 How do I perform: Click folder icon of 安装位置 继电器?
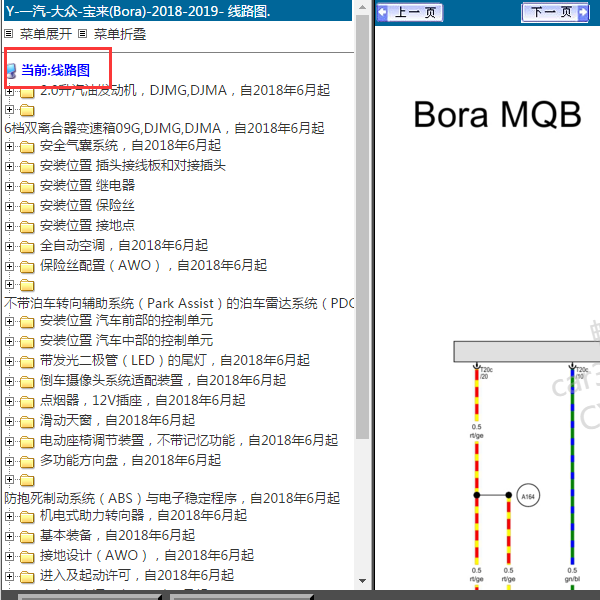pos(27,187)
